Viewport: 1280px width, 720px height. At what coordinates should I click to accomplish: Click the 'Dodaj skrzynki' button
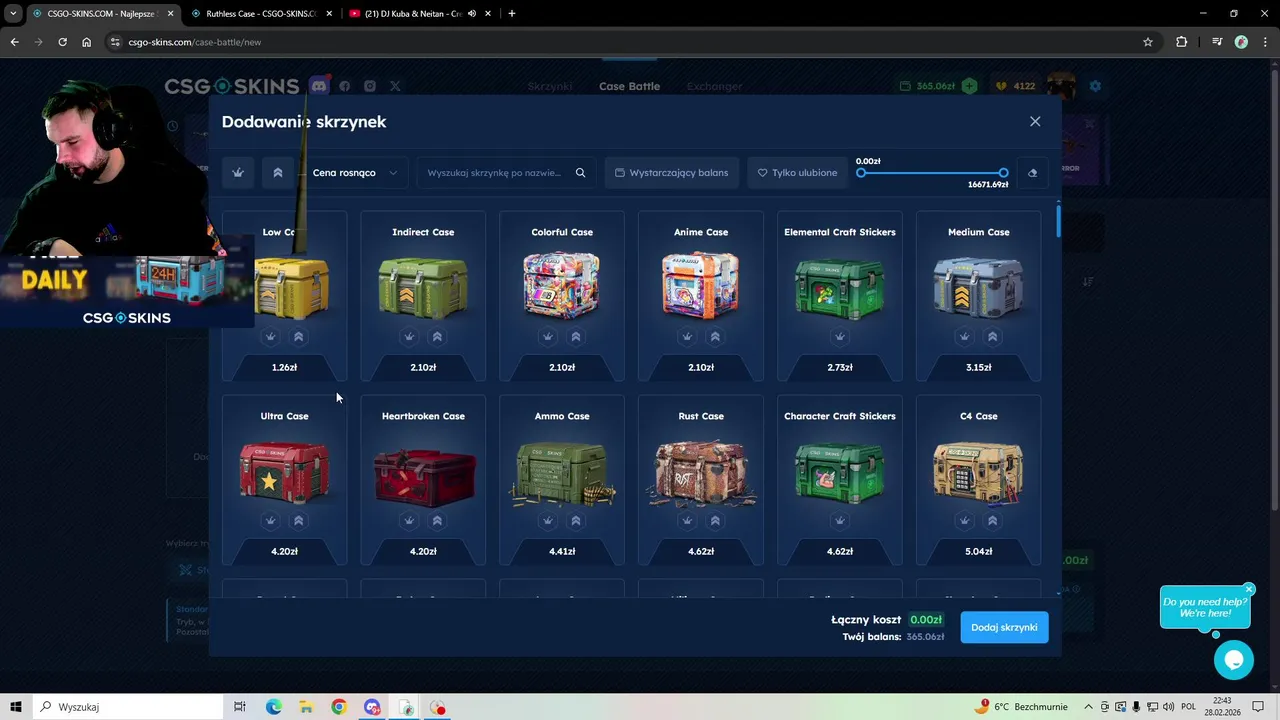pyautogui.click(x=1004, y=627)
